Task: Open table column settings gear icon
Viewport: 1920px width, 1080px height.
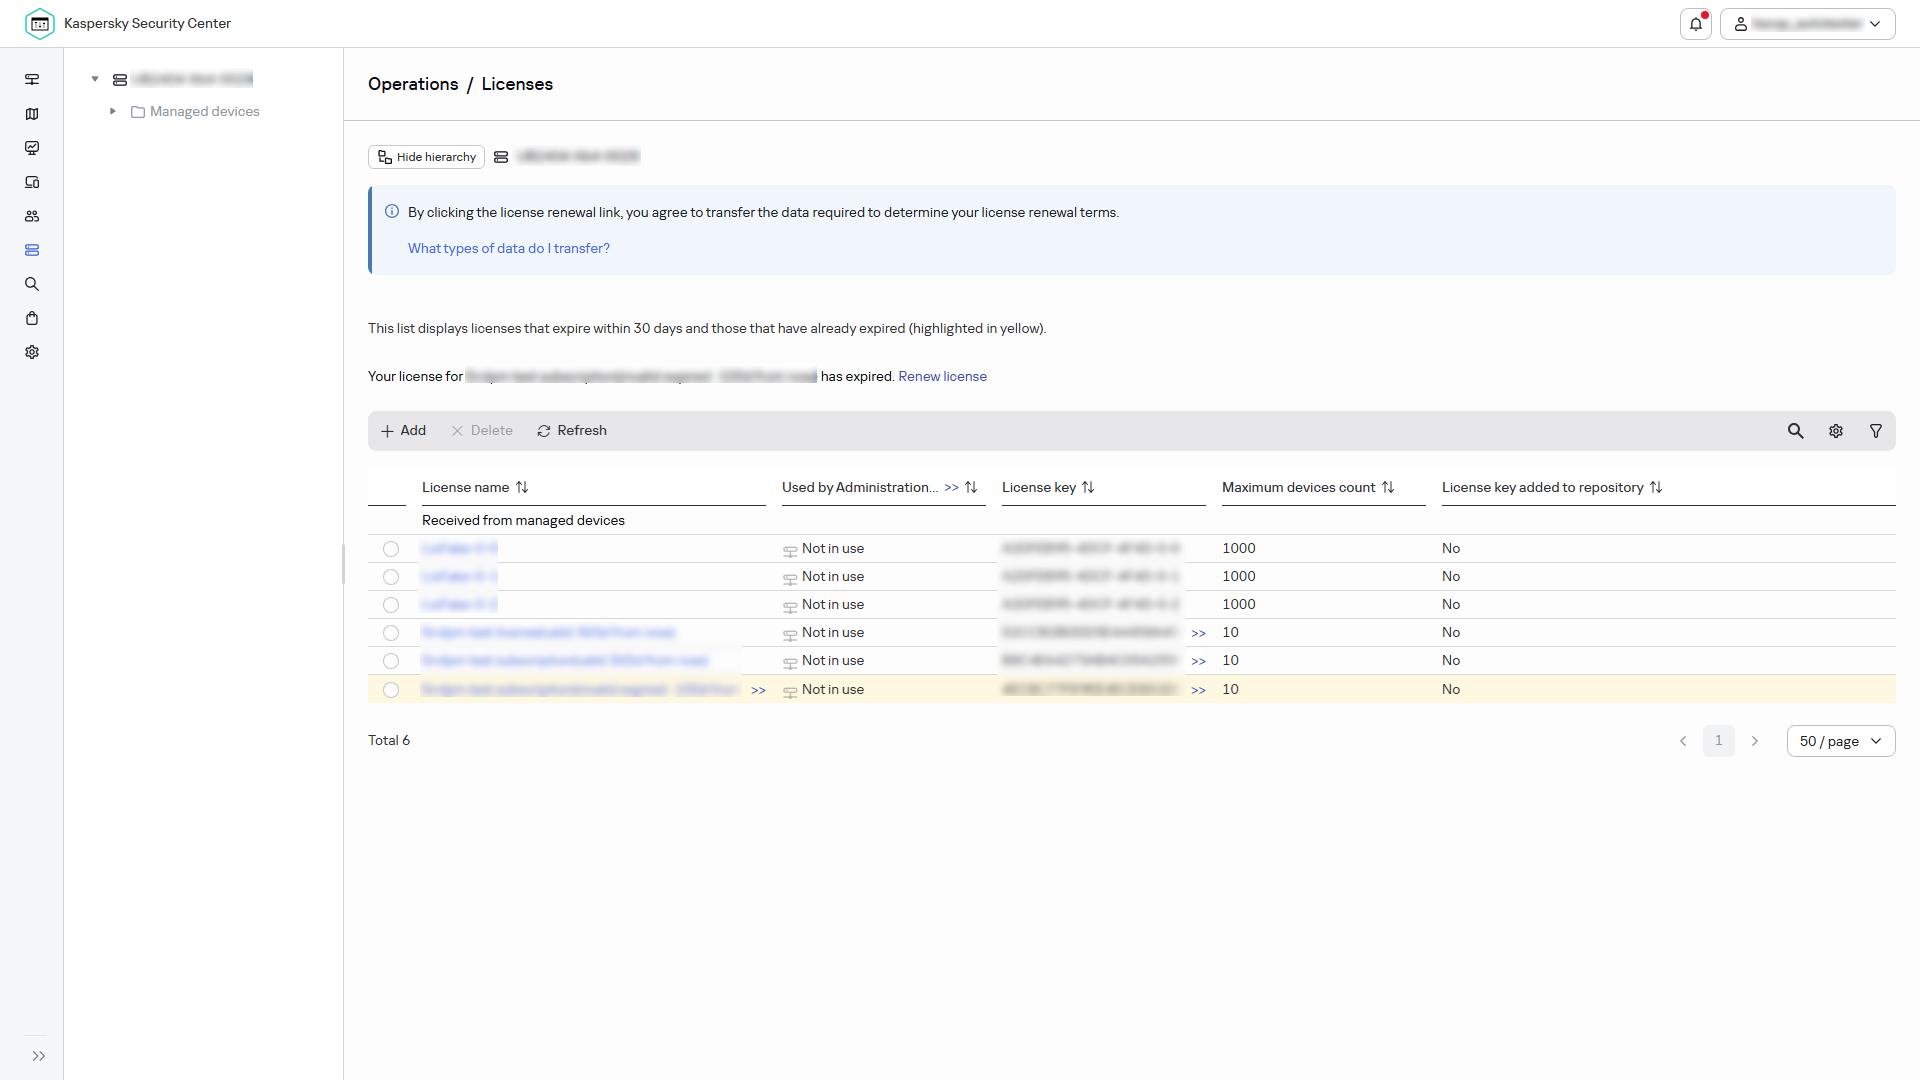Action: tap(1836, 431)
